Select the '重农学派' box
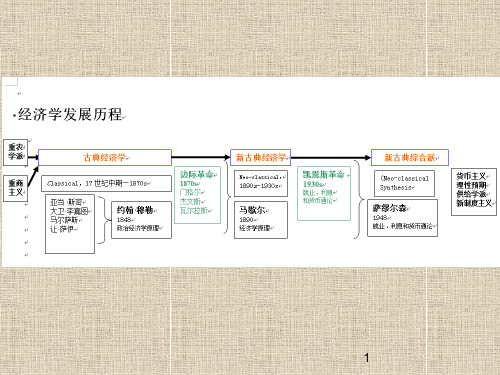 click(15, 152)
